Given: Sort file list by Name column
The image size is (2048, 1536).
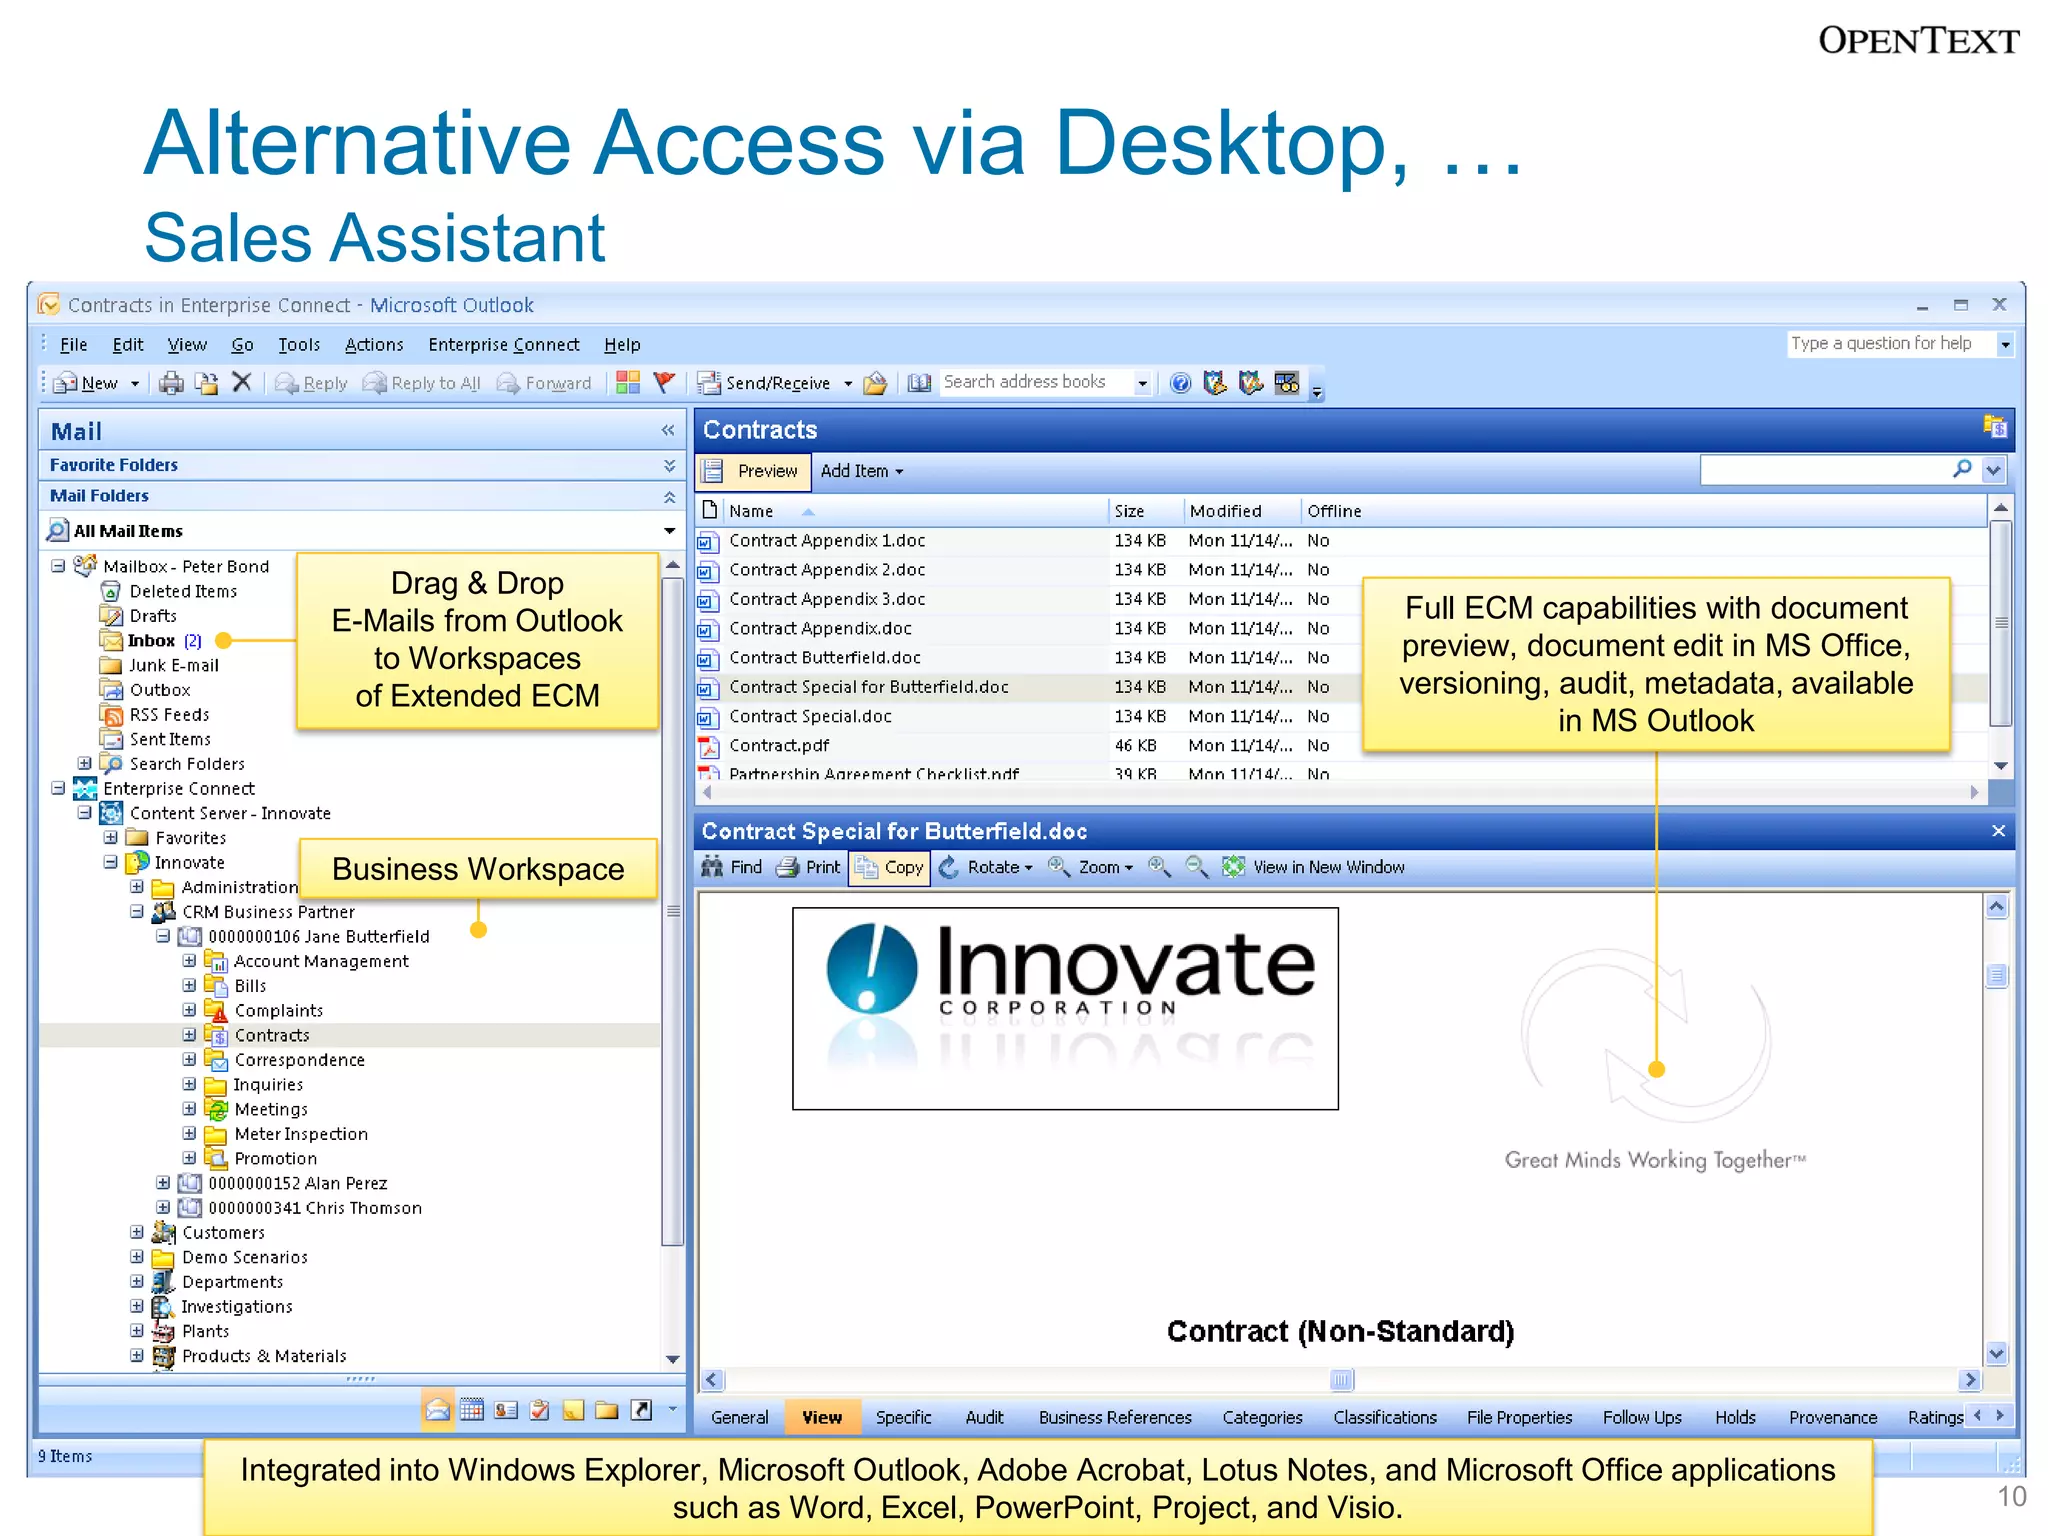Looking at the screenshot, I should pyautogui.click(x=751, y=511).
